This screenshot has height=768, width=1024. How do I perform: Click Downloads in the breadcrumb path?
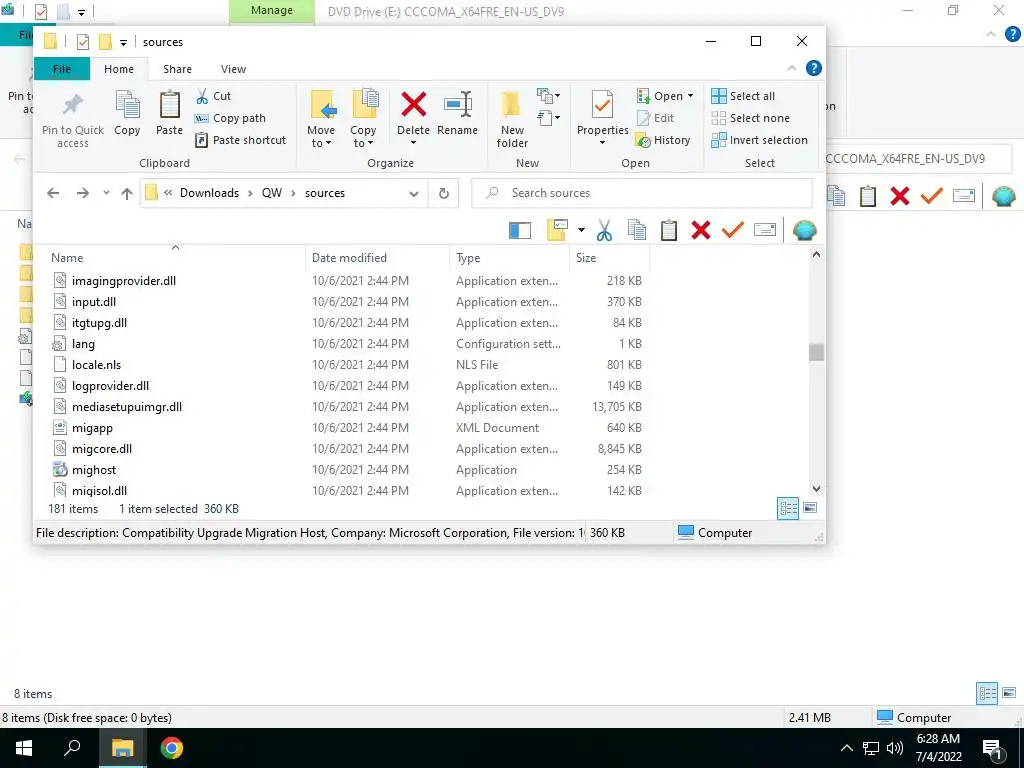pos(209,193)
